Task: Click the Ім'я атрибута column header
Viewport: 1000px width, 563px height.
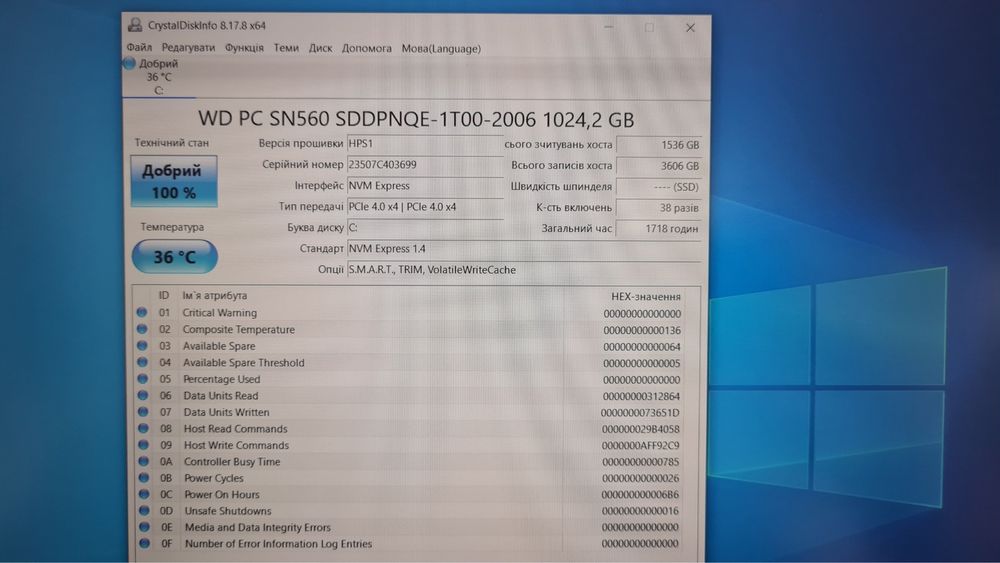Action: click(x=214, y=295)
